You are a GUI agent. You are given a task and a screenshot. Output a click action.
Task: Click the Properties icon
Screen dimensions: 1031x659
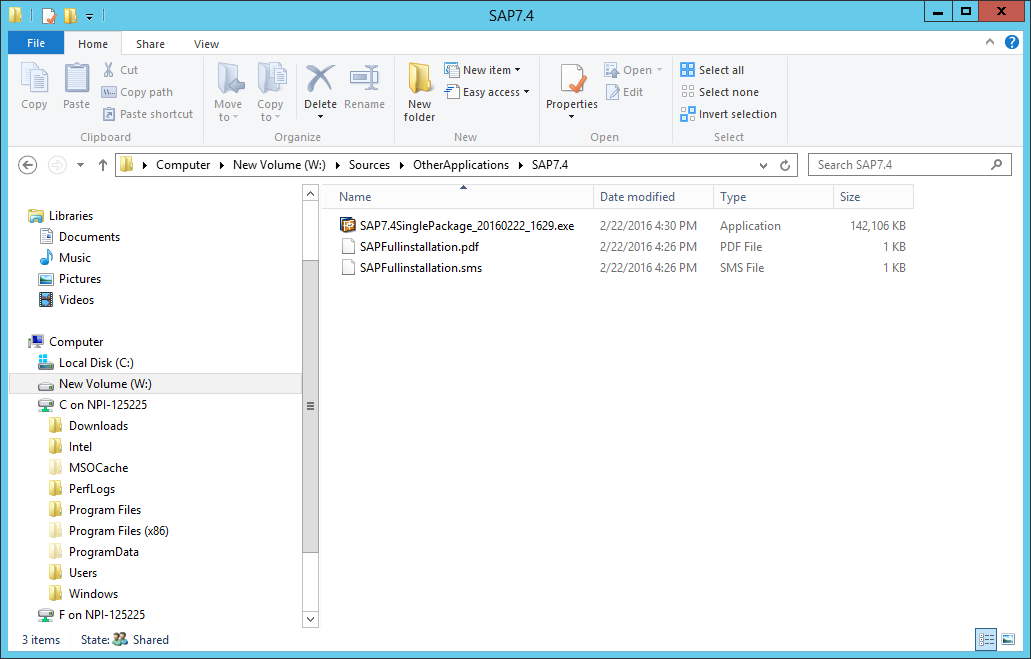click(x=572, y=80)
